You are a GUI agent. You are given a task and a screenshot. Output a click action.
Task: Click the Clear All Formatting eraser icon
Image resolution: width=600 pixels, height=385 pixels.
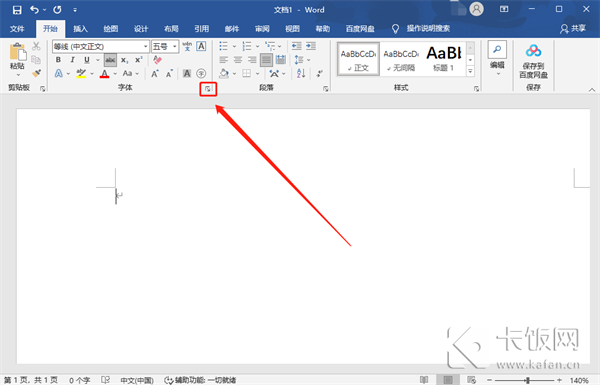click(157, 60)
